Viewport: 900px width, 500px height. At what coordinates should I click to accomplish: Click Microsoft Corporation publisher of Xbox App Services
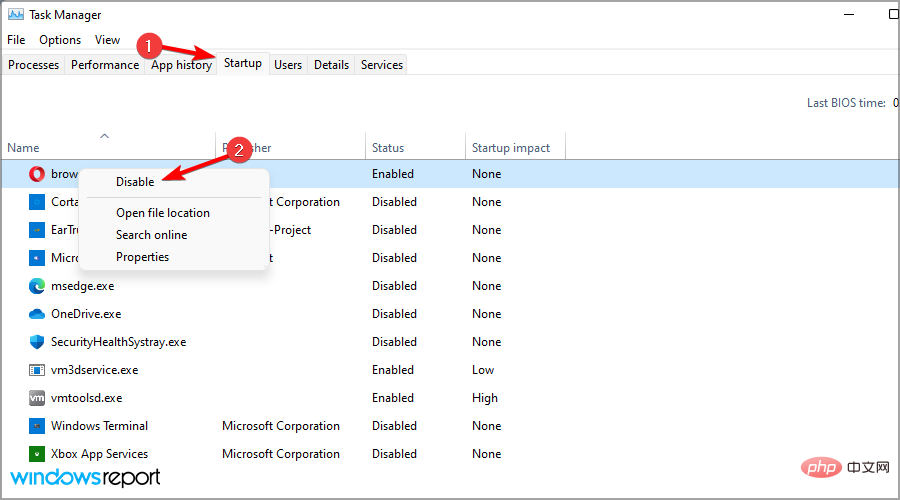[x=281, y=454]
